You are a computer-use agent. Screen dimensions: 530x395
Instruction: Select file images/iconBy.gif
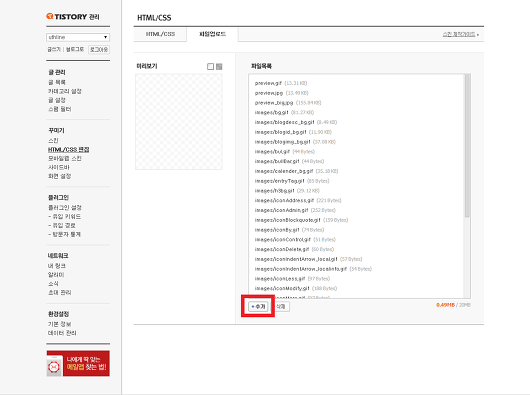tap(289, 230)
